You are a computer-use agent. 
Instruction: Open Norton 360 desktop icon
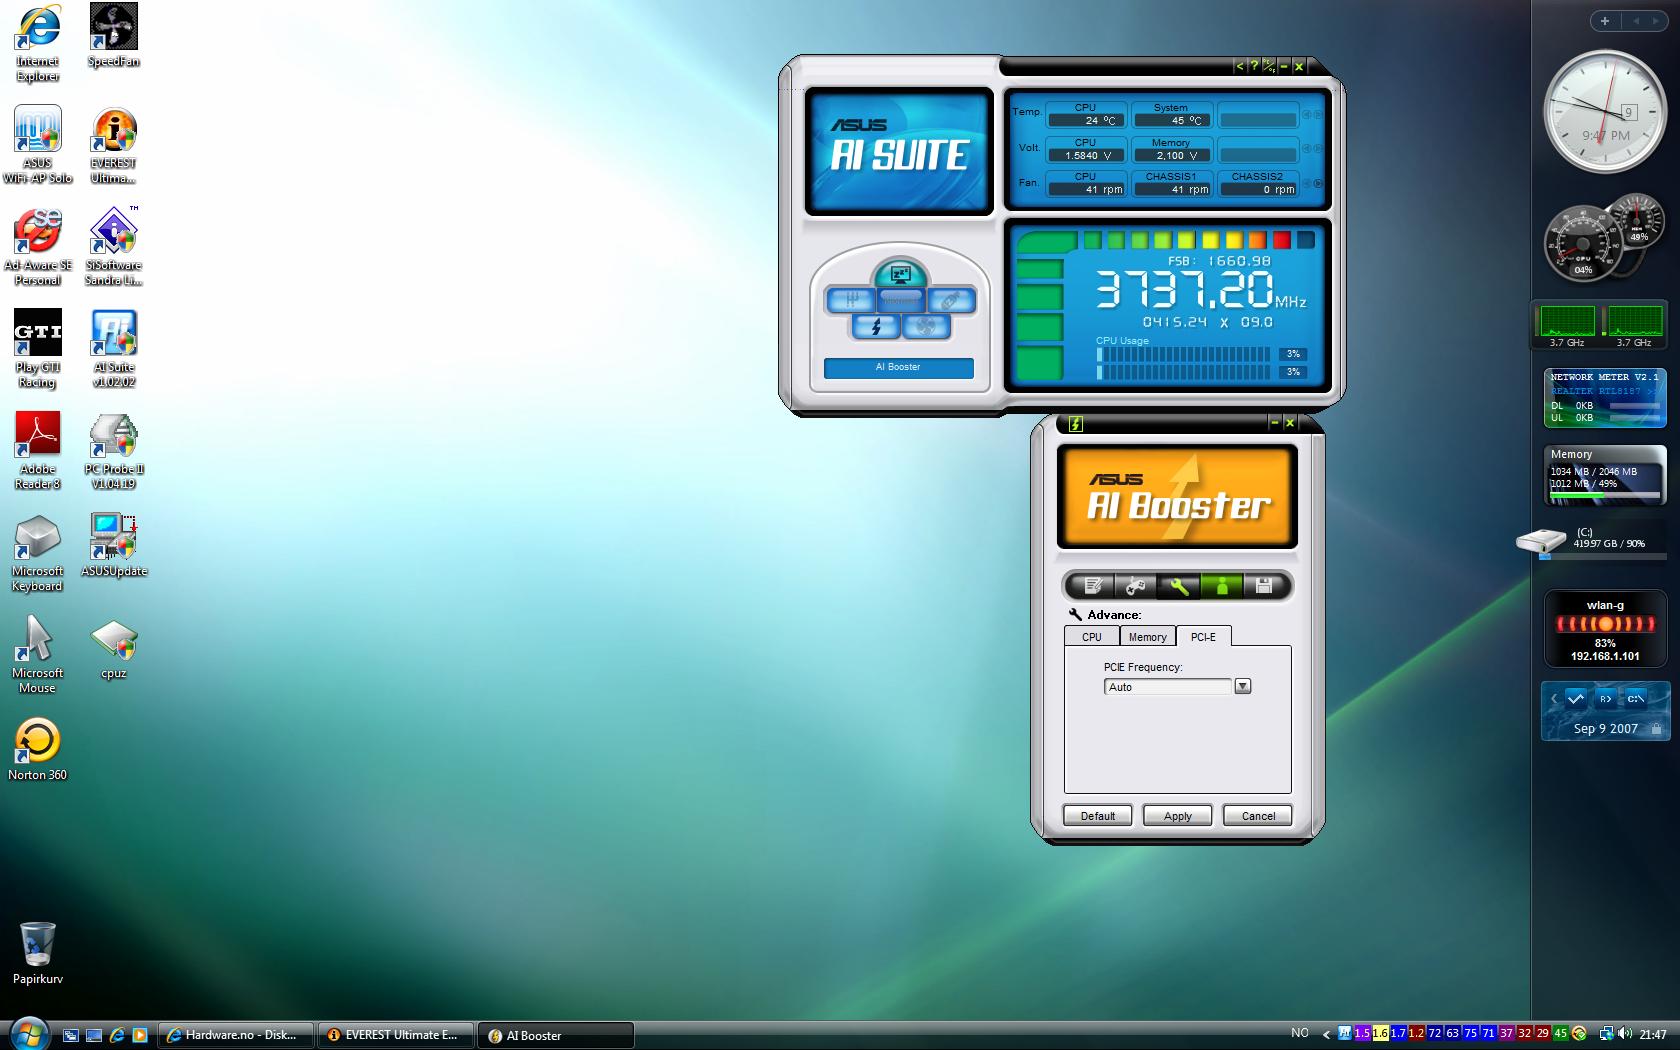pyautogui.click(x=38, y=750)
